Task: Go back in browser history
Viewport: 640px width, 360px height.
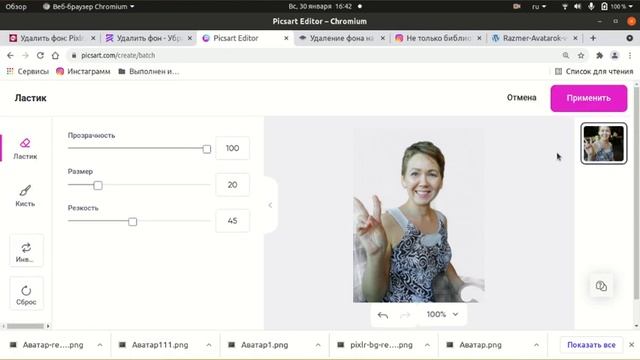Action: pyautogui.click(x=10, y=55)
